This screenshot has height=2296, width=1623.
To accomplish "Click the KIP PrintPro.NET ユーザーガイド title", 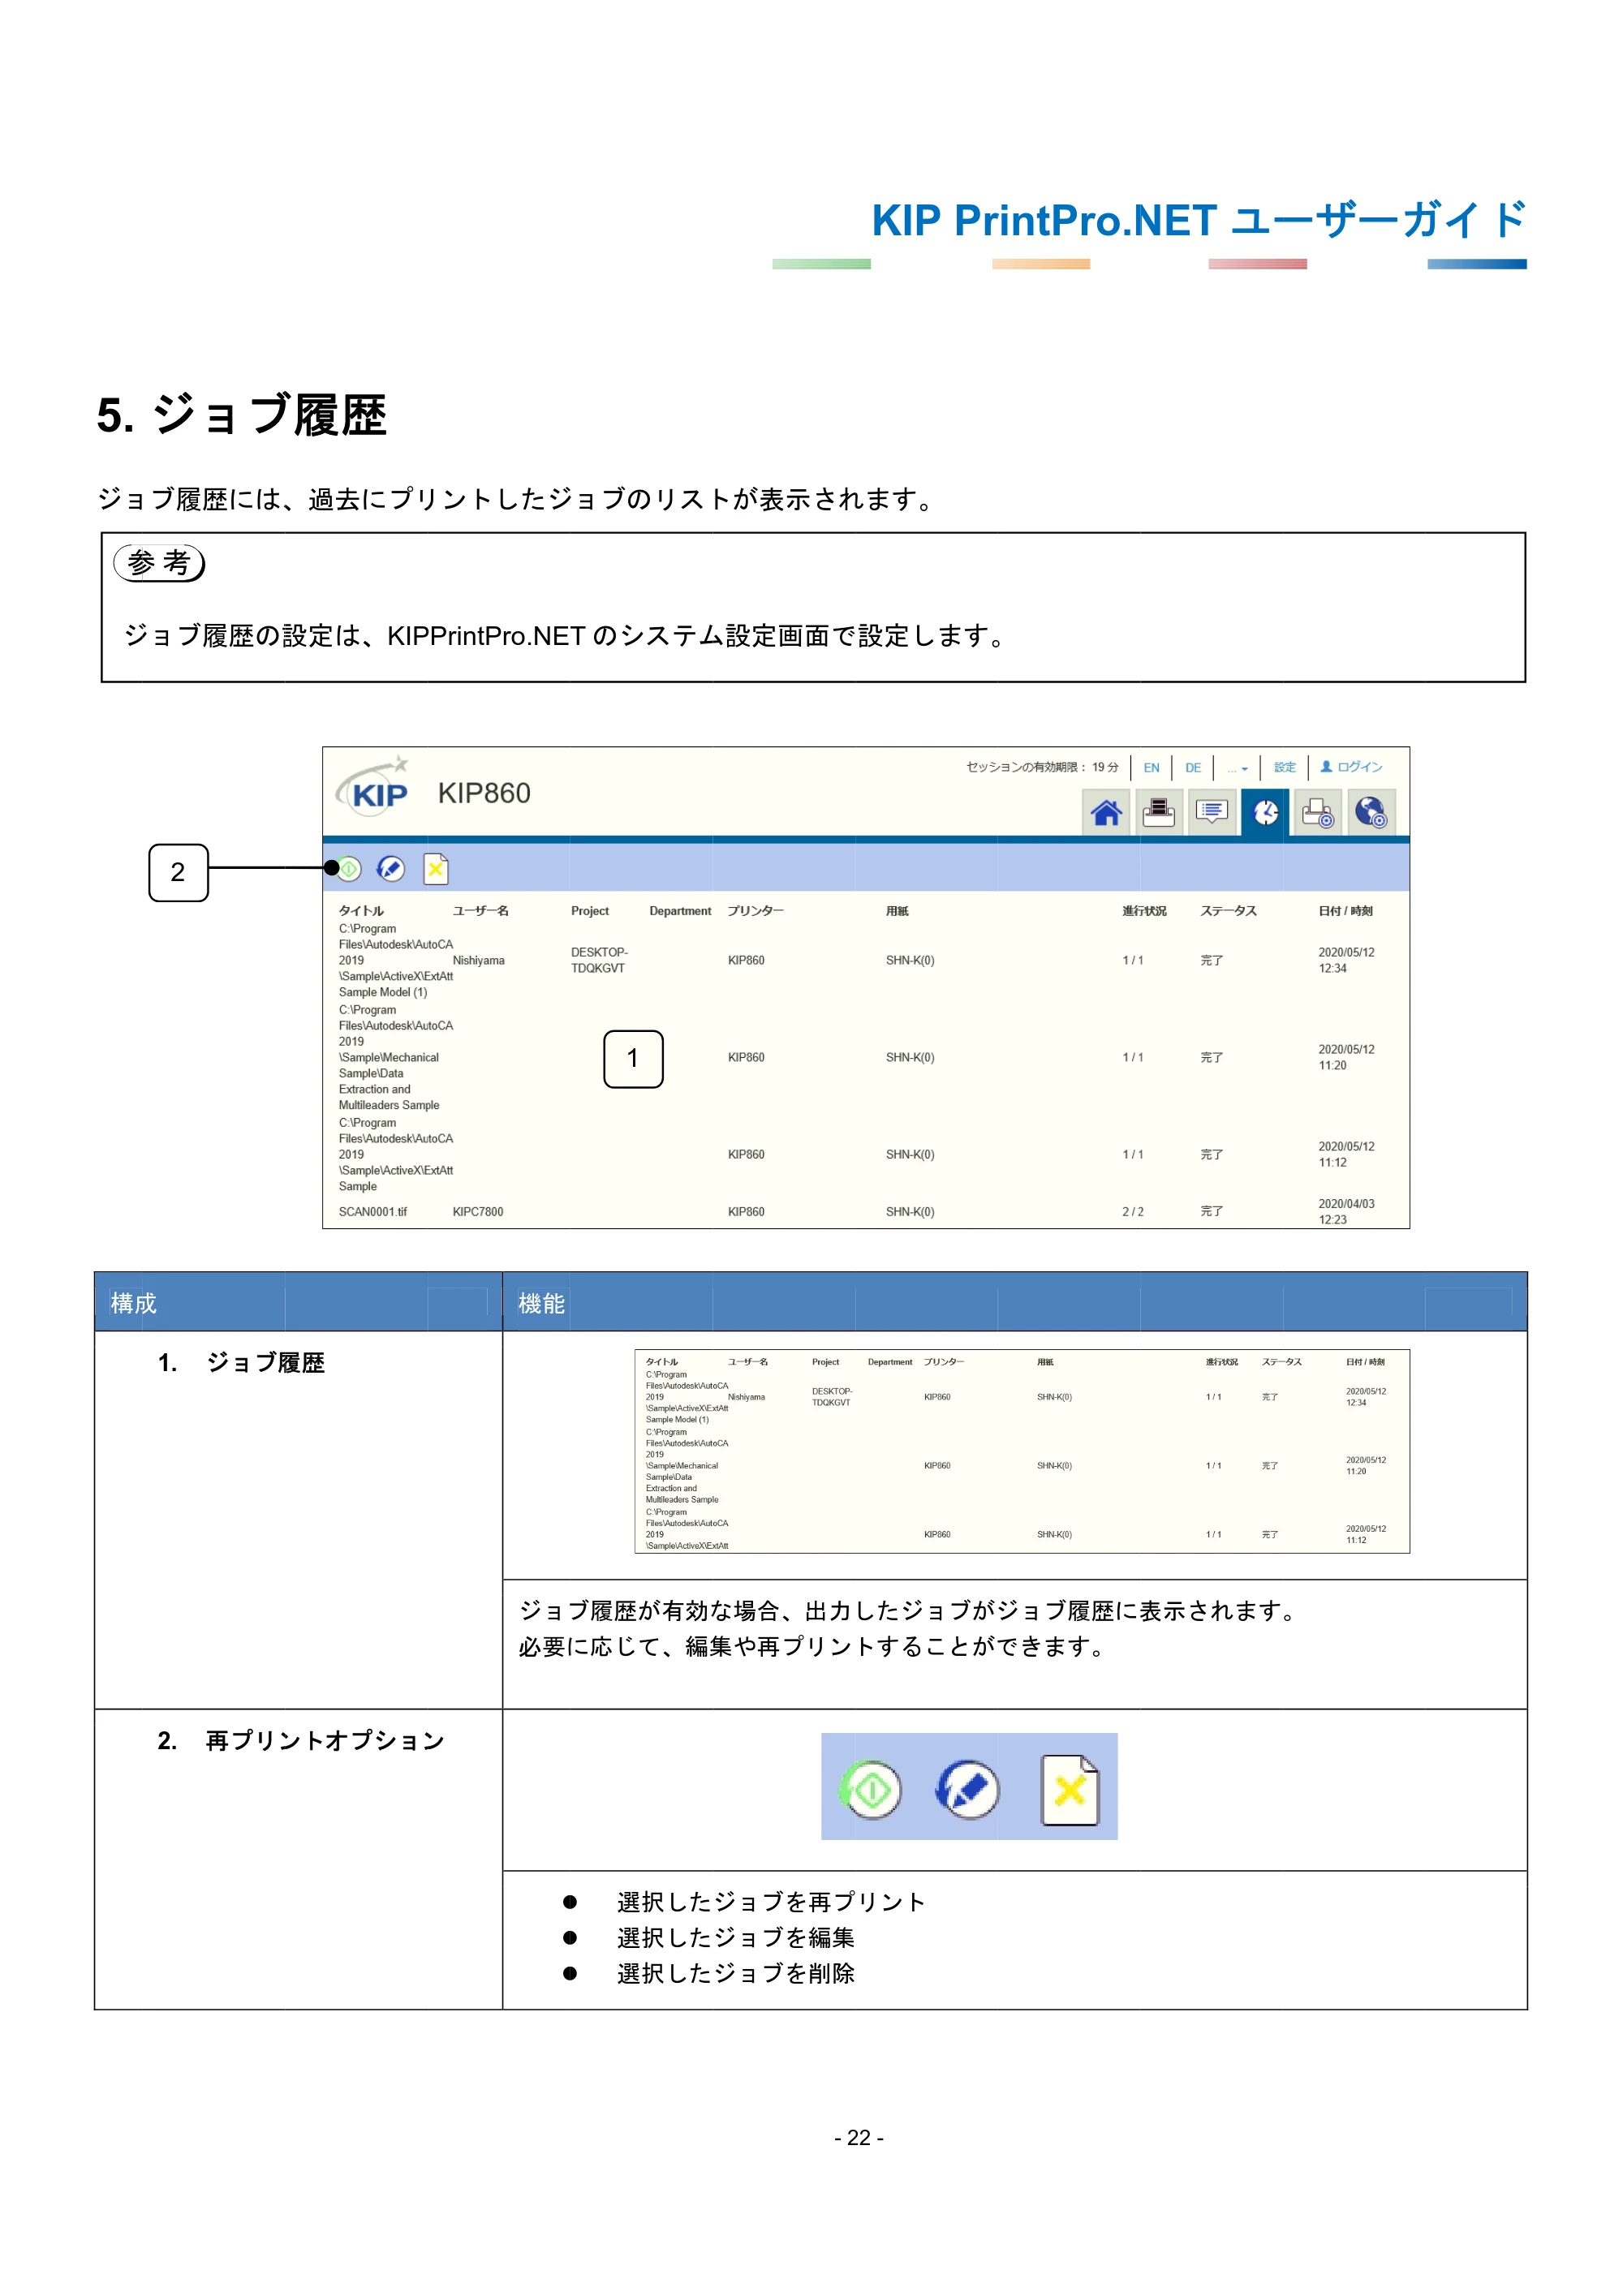I will pos(1198,220).
